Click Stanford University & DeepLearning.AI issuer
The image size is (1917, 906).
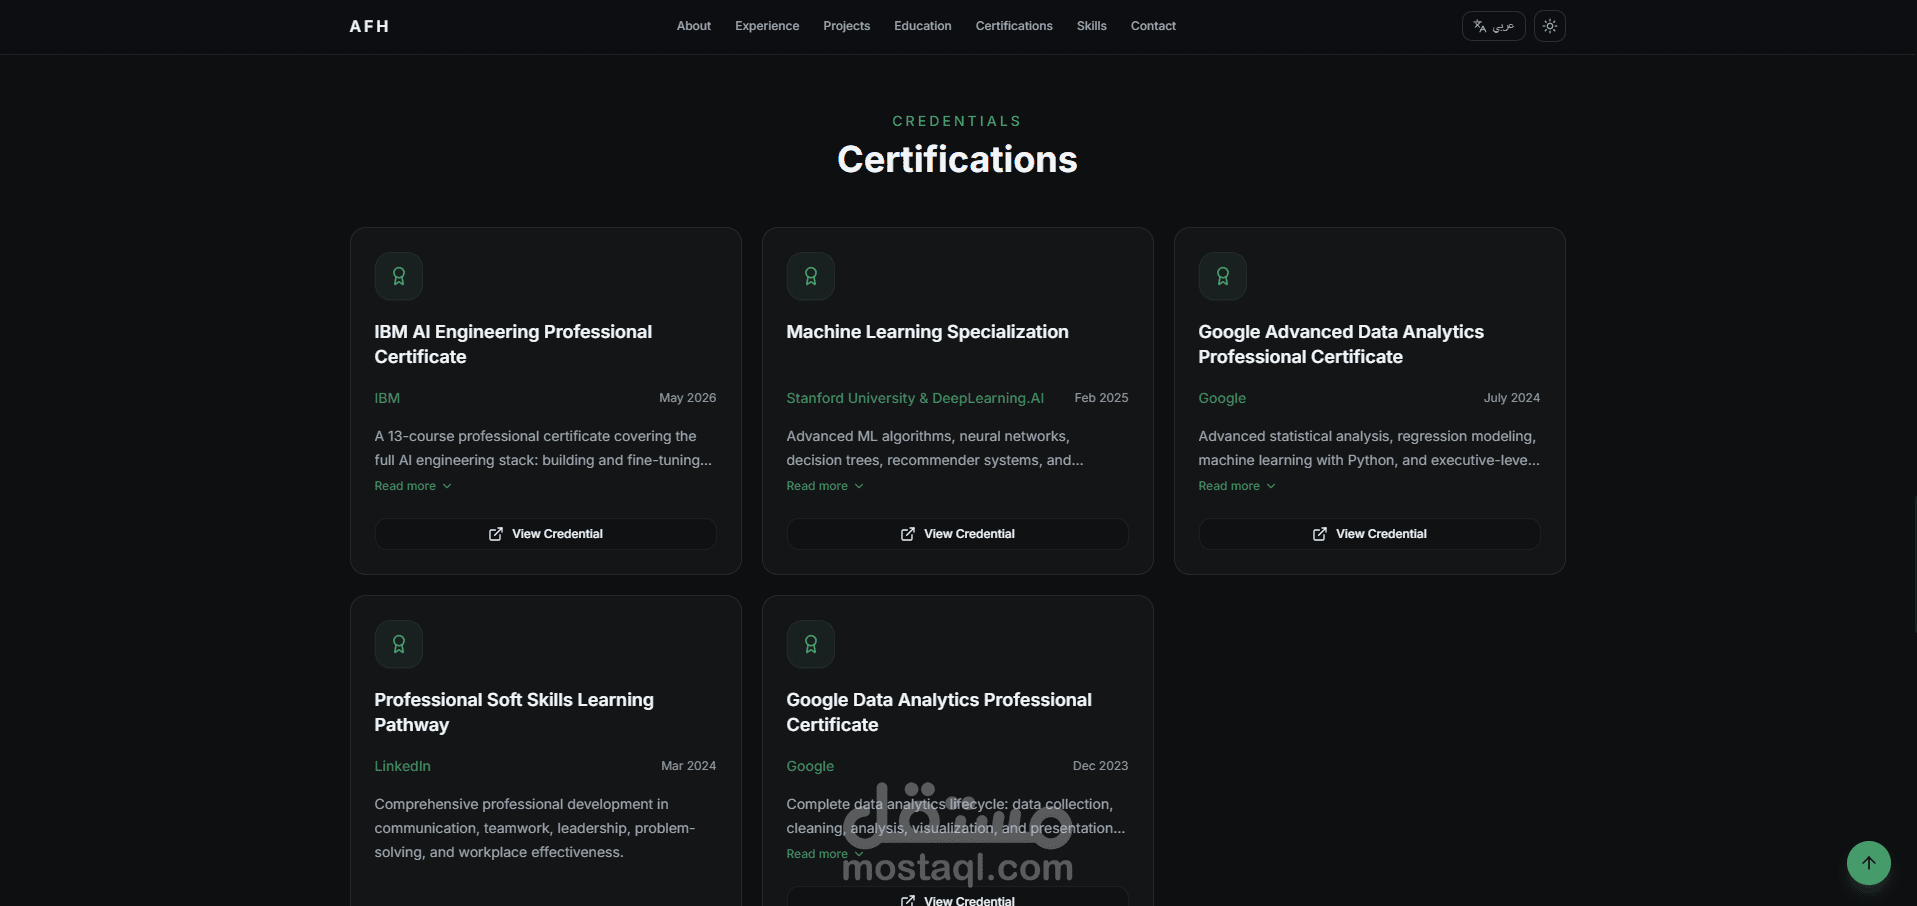pos(915,398)
